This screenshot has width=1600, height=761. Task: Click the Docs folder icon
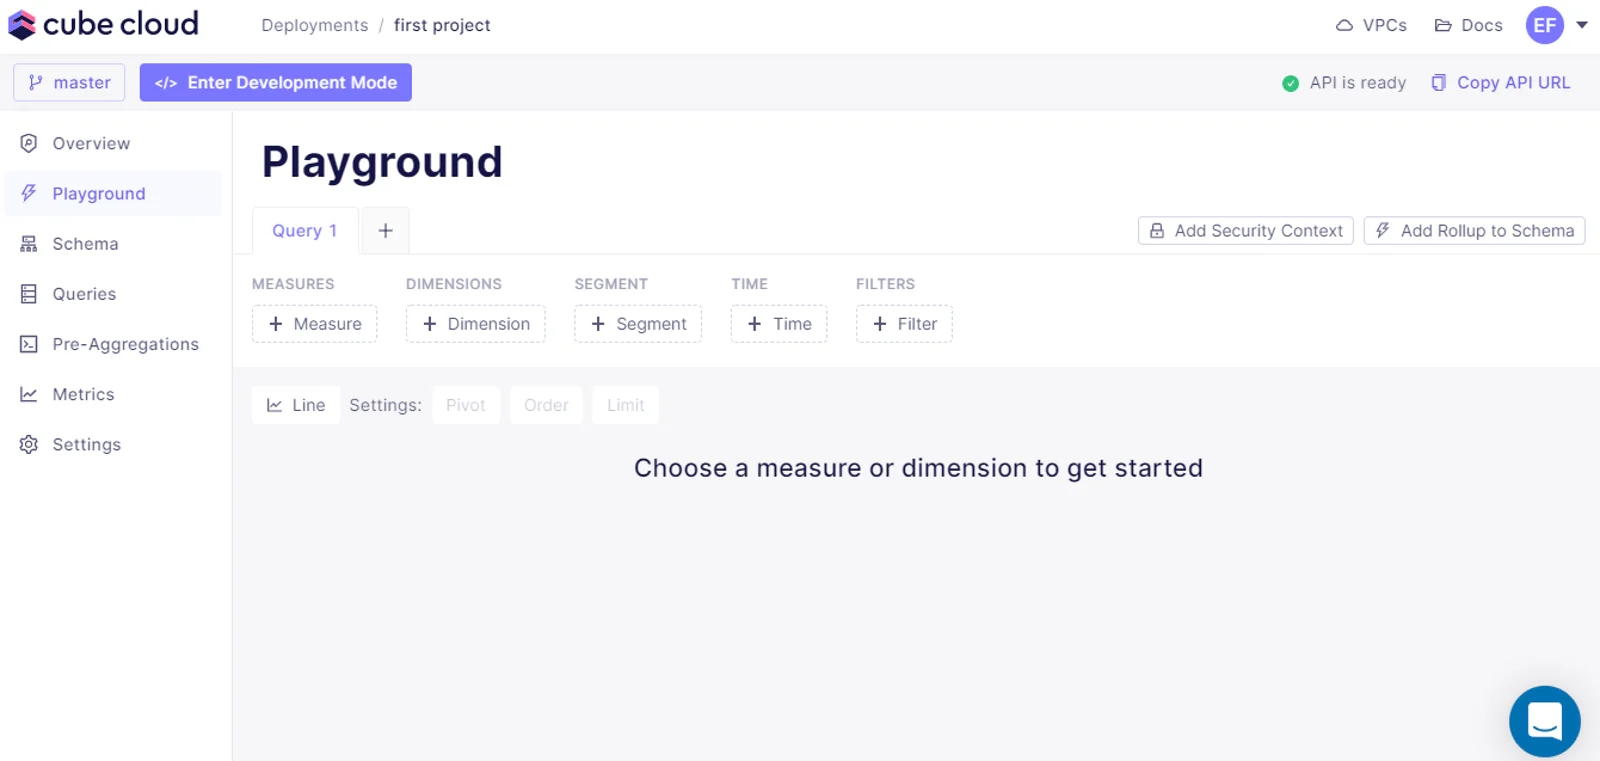(1443, 25)
